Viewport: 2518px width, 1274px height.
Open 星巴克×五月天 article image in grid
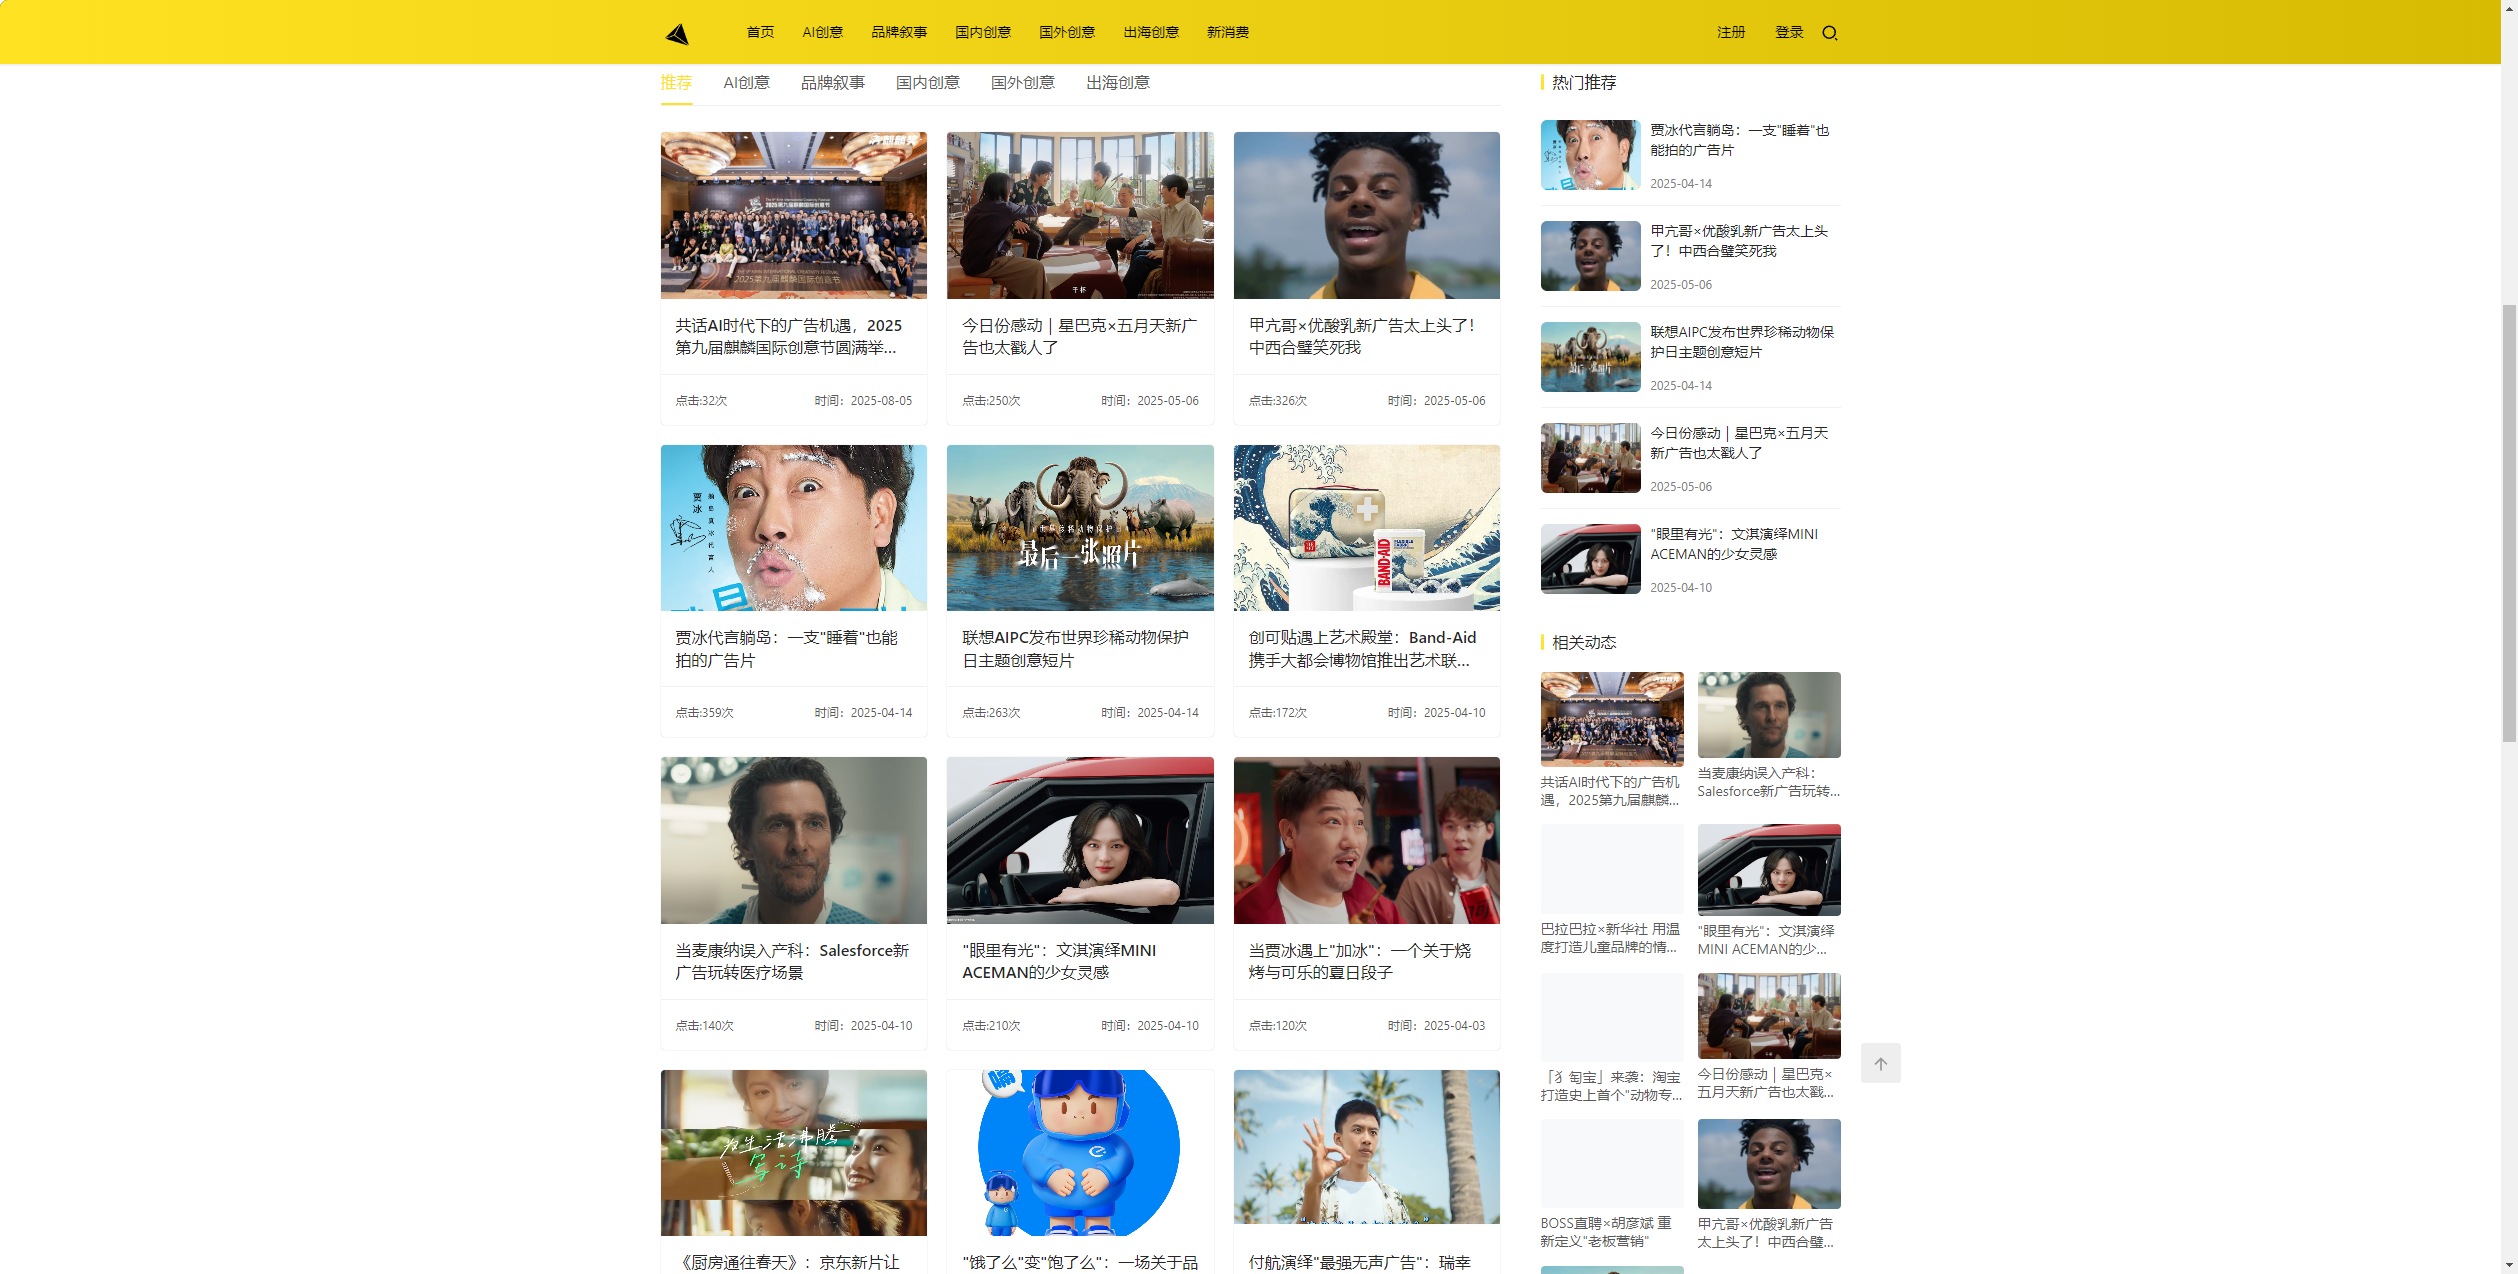pyautogui.click(x=1079, y=215)
